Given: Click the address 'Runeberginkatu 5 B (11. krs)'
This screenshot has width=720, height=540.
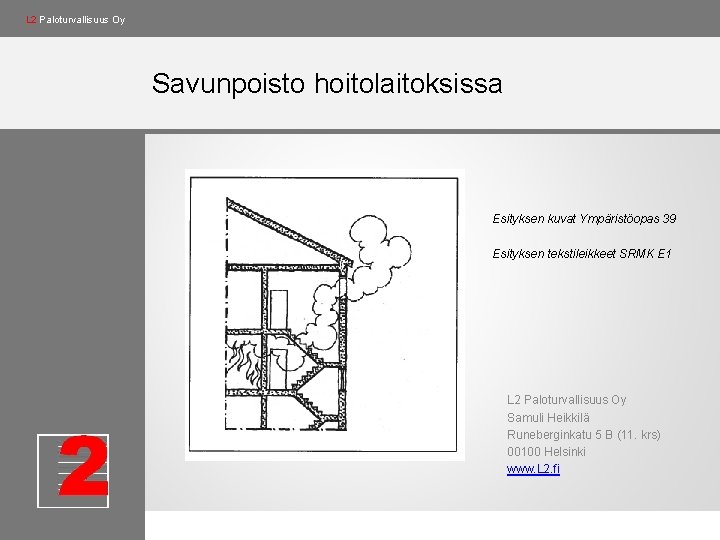Looking at the screenshot, I should point(584,434).
